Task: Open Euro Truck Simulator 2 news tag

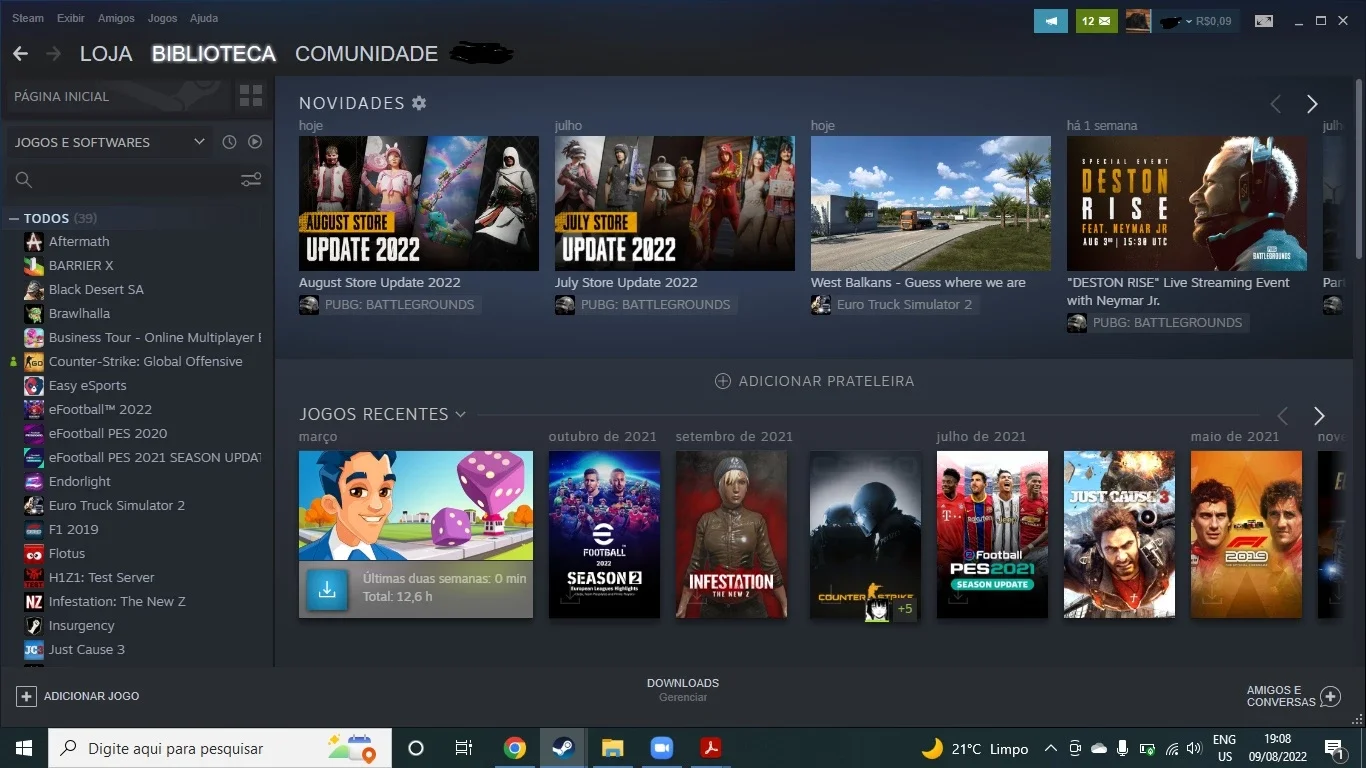Action: tap(894, 305)
